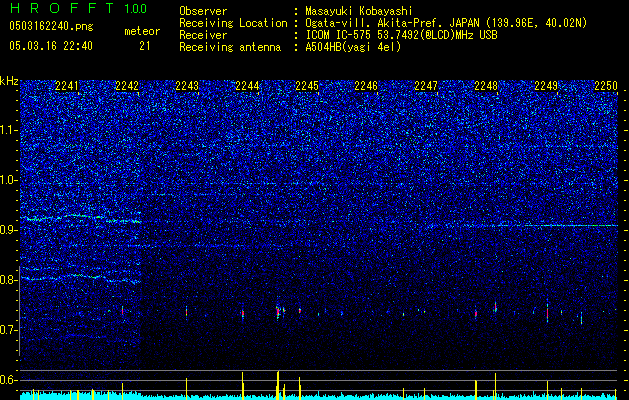Click time marker 2247
Viewport: 629px width, 400px height.
pyautogui.click(x=426, y=86)
